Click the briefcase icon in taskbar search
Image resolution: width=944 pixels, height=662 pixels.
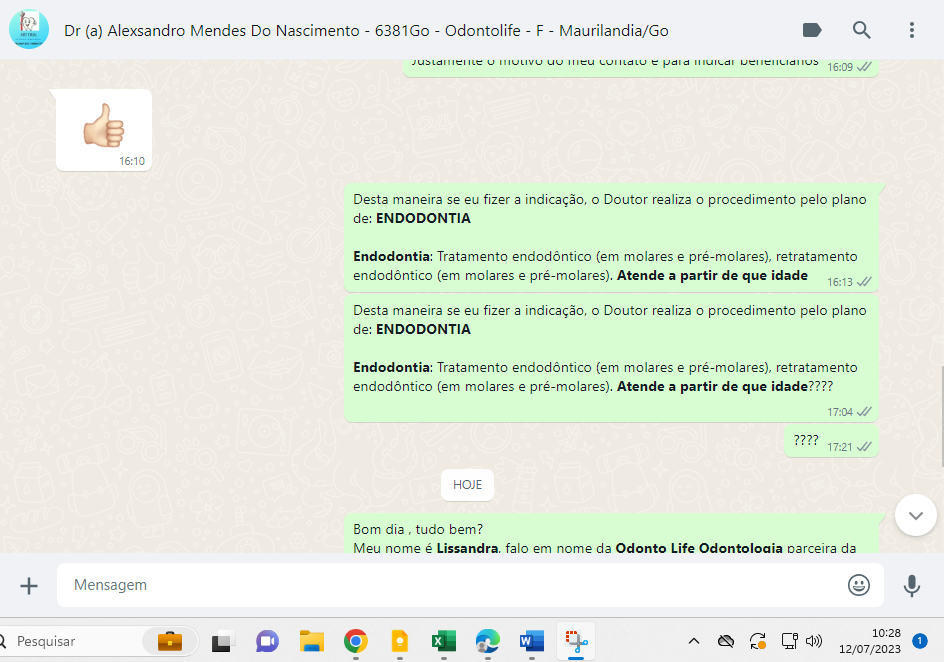point(170,642)
